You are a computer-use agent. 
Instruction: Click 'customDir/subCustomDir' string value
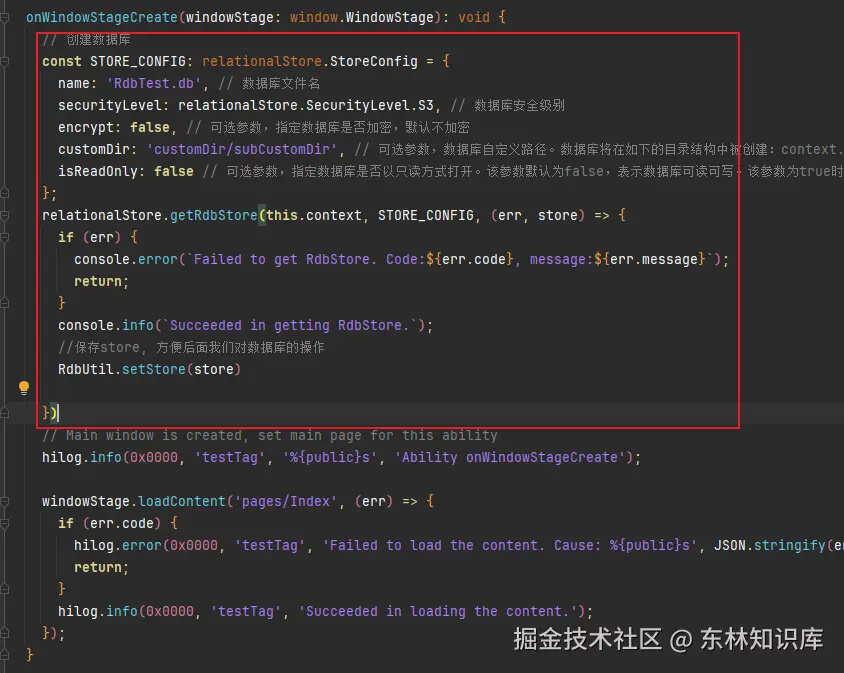(x=242, y=149)
